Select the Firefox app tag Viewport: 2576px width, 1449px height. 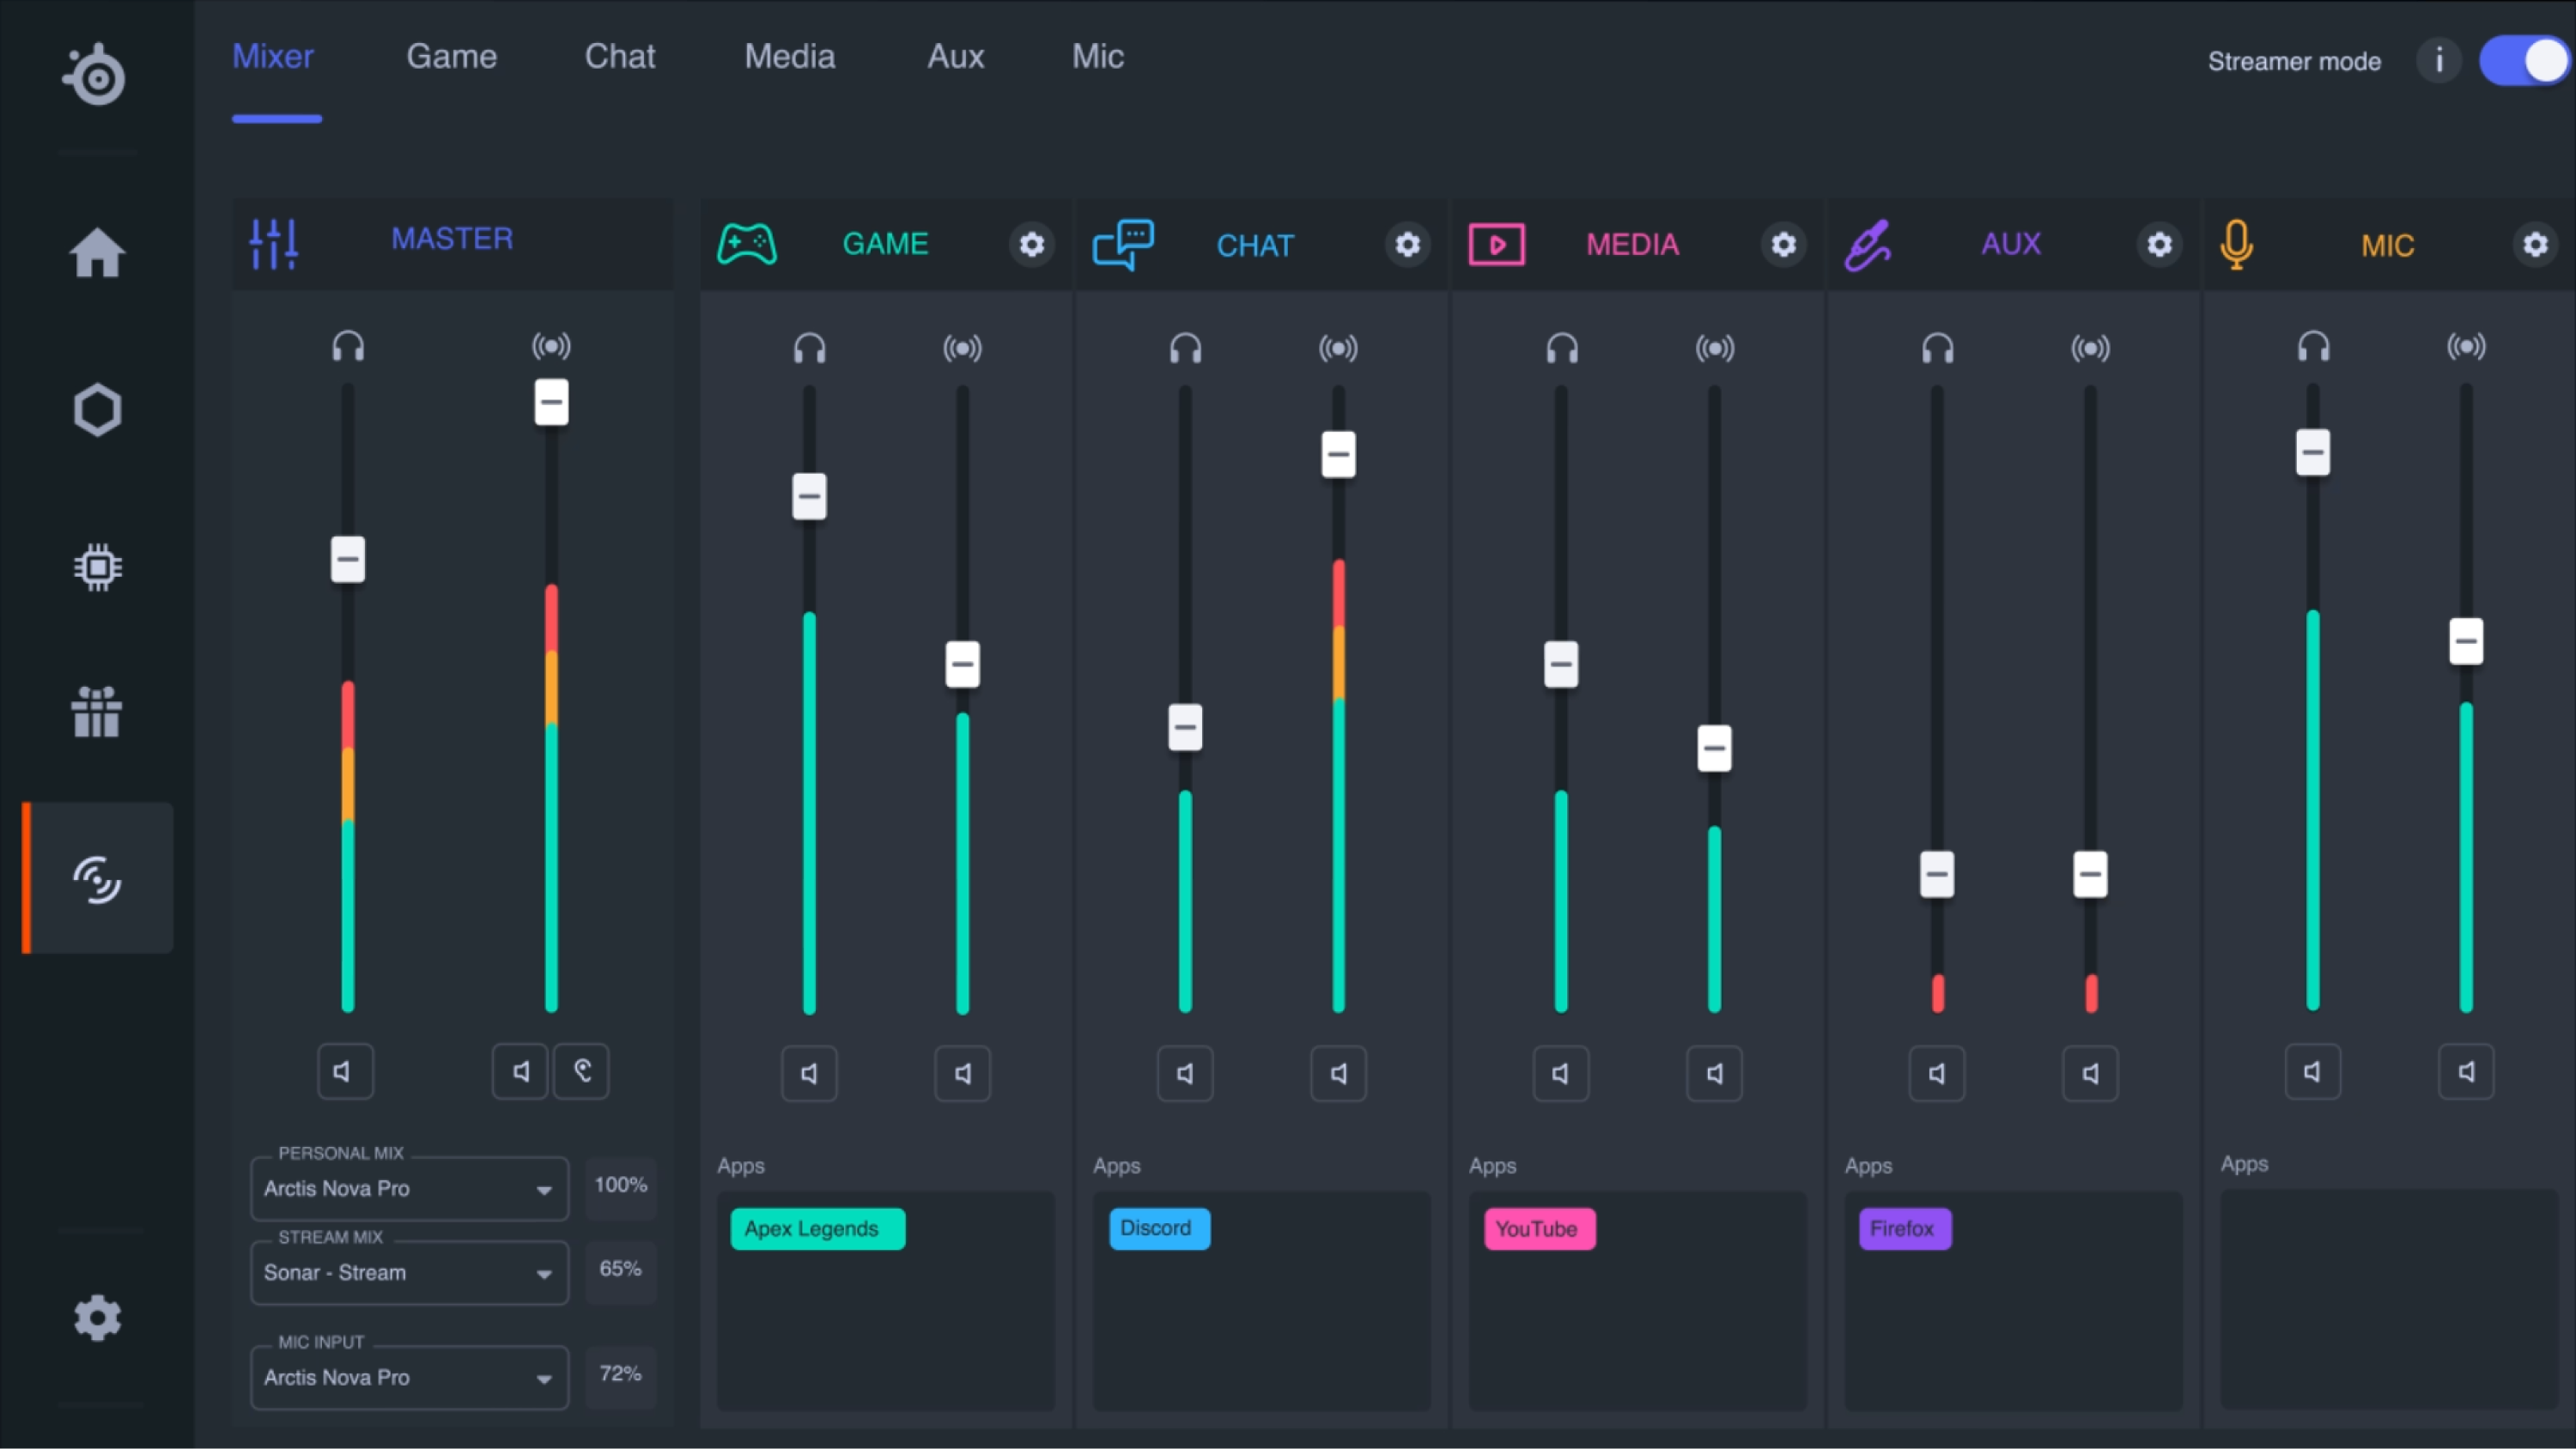point(1905,1229)
